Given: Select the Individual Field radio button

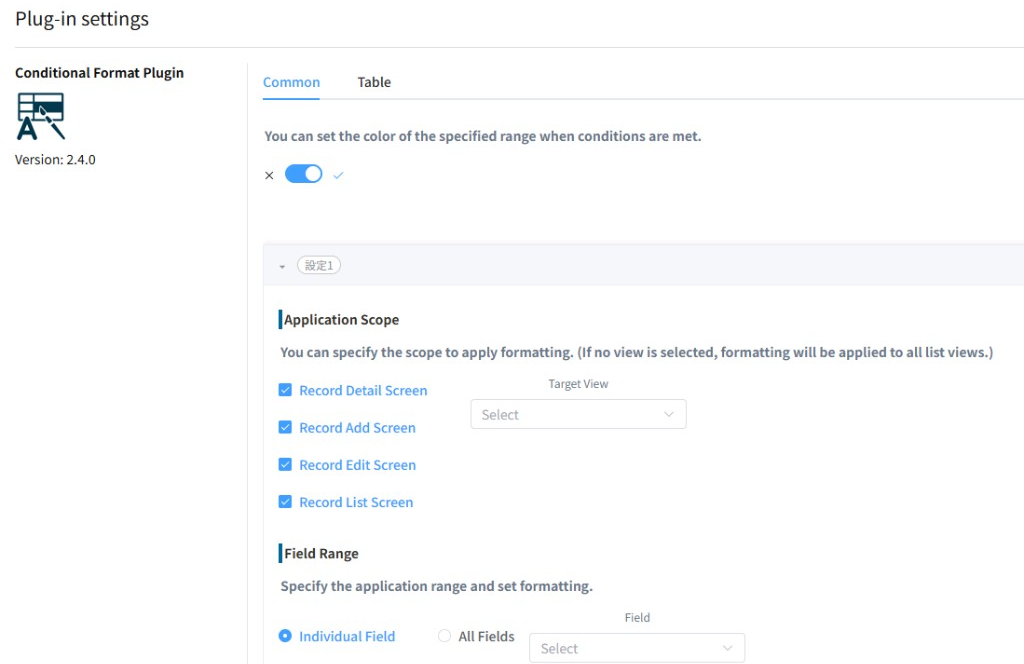Looking at the screenshot, I should click(x=285, y=636).
